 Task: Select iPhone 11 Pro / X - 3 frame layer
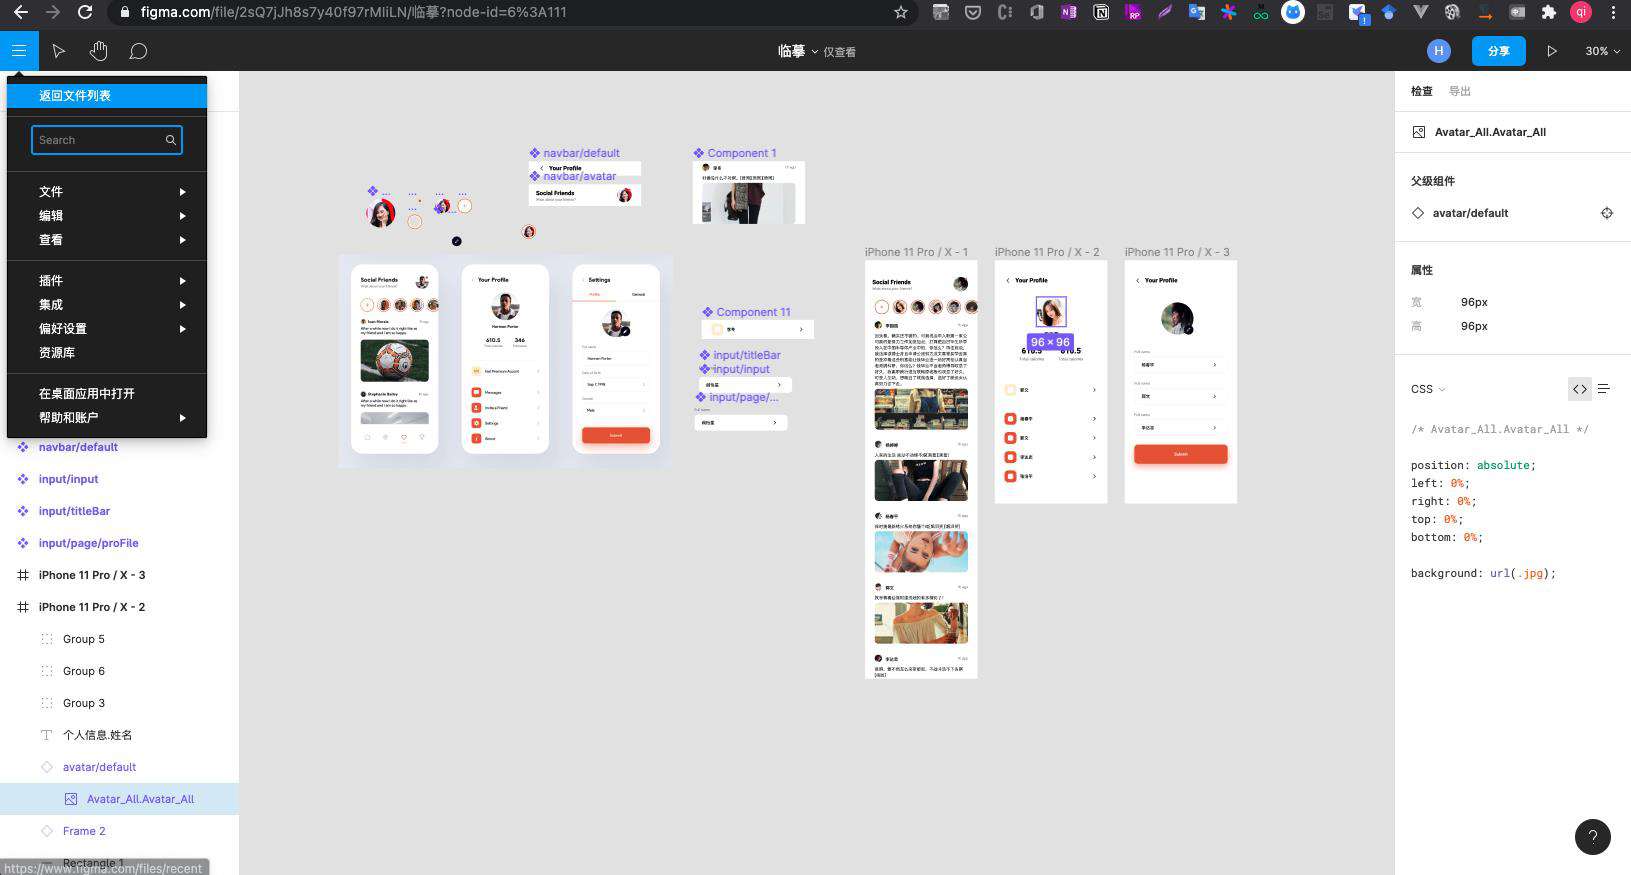tap(92, 575)
